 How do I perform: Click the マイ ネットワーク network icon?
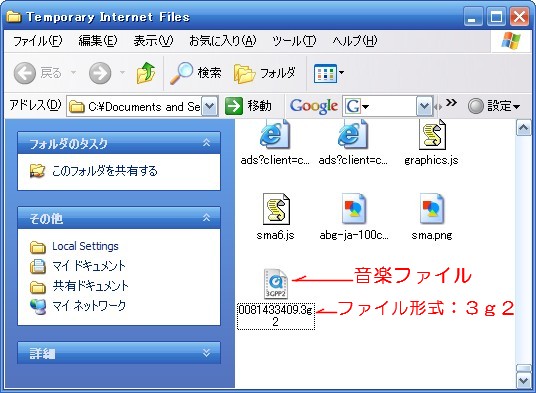[38, 306]
